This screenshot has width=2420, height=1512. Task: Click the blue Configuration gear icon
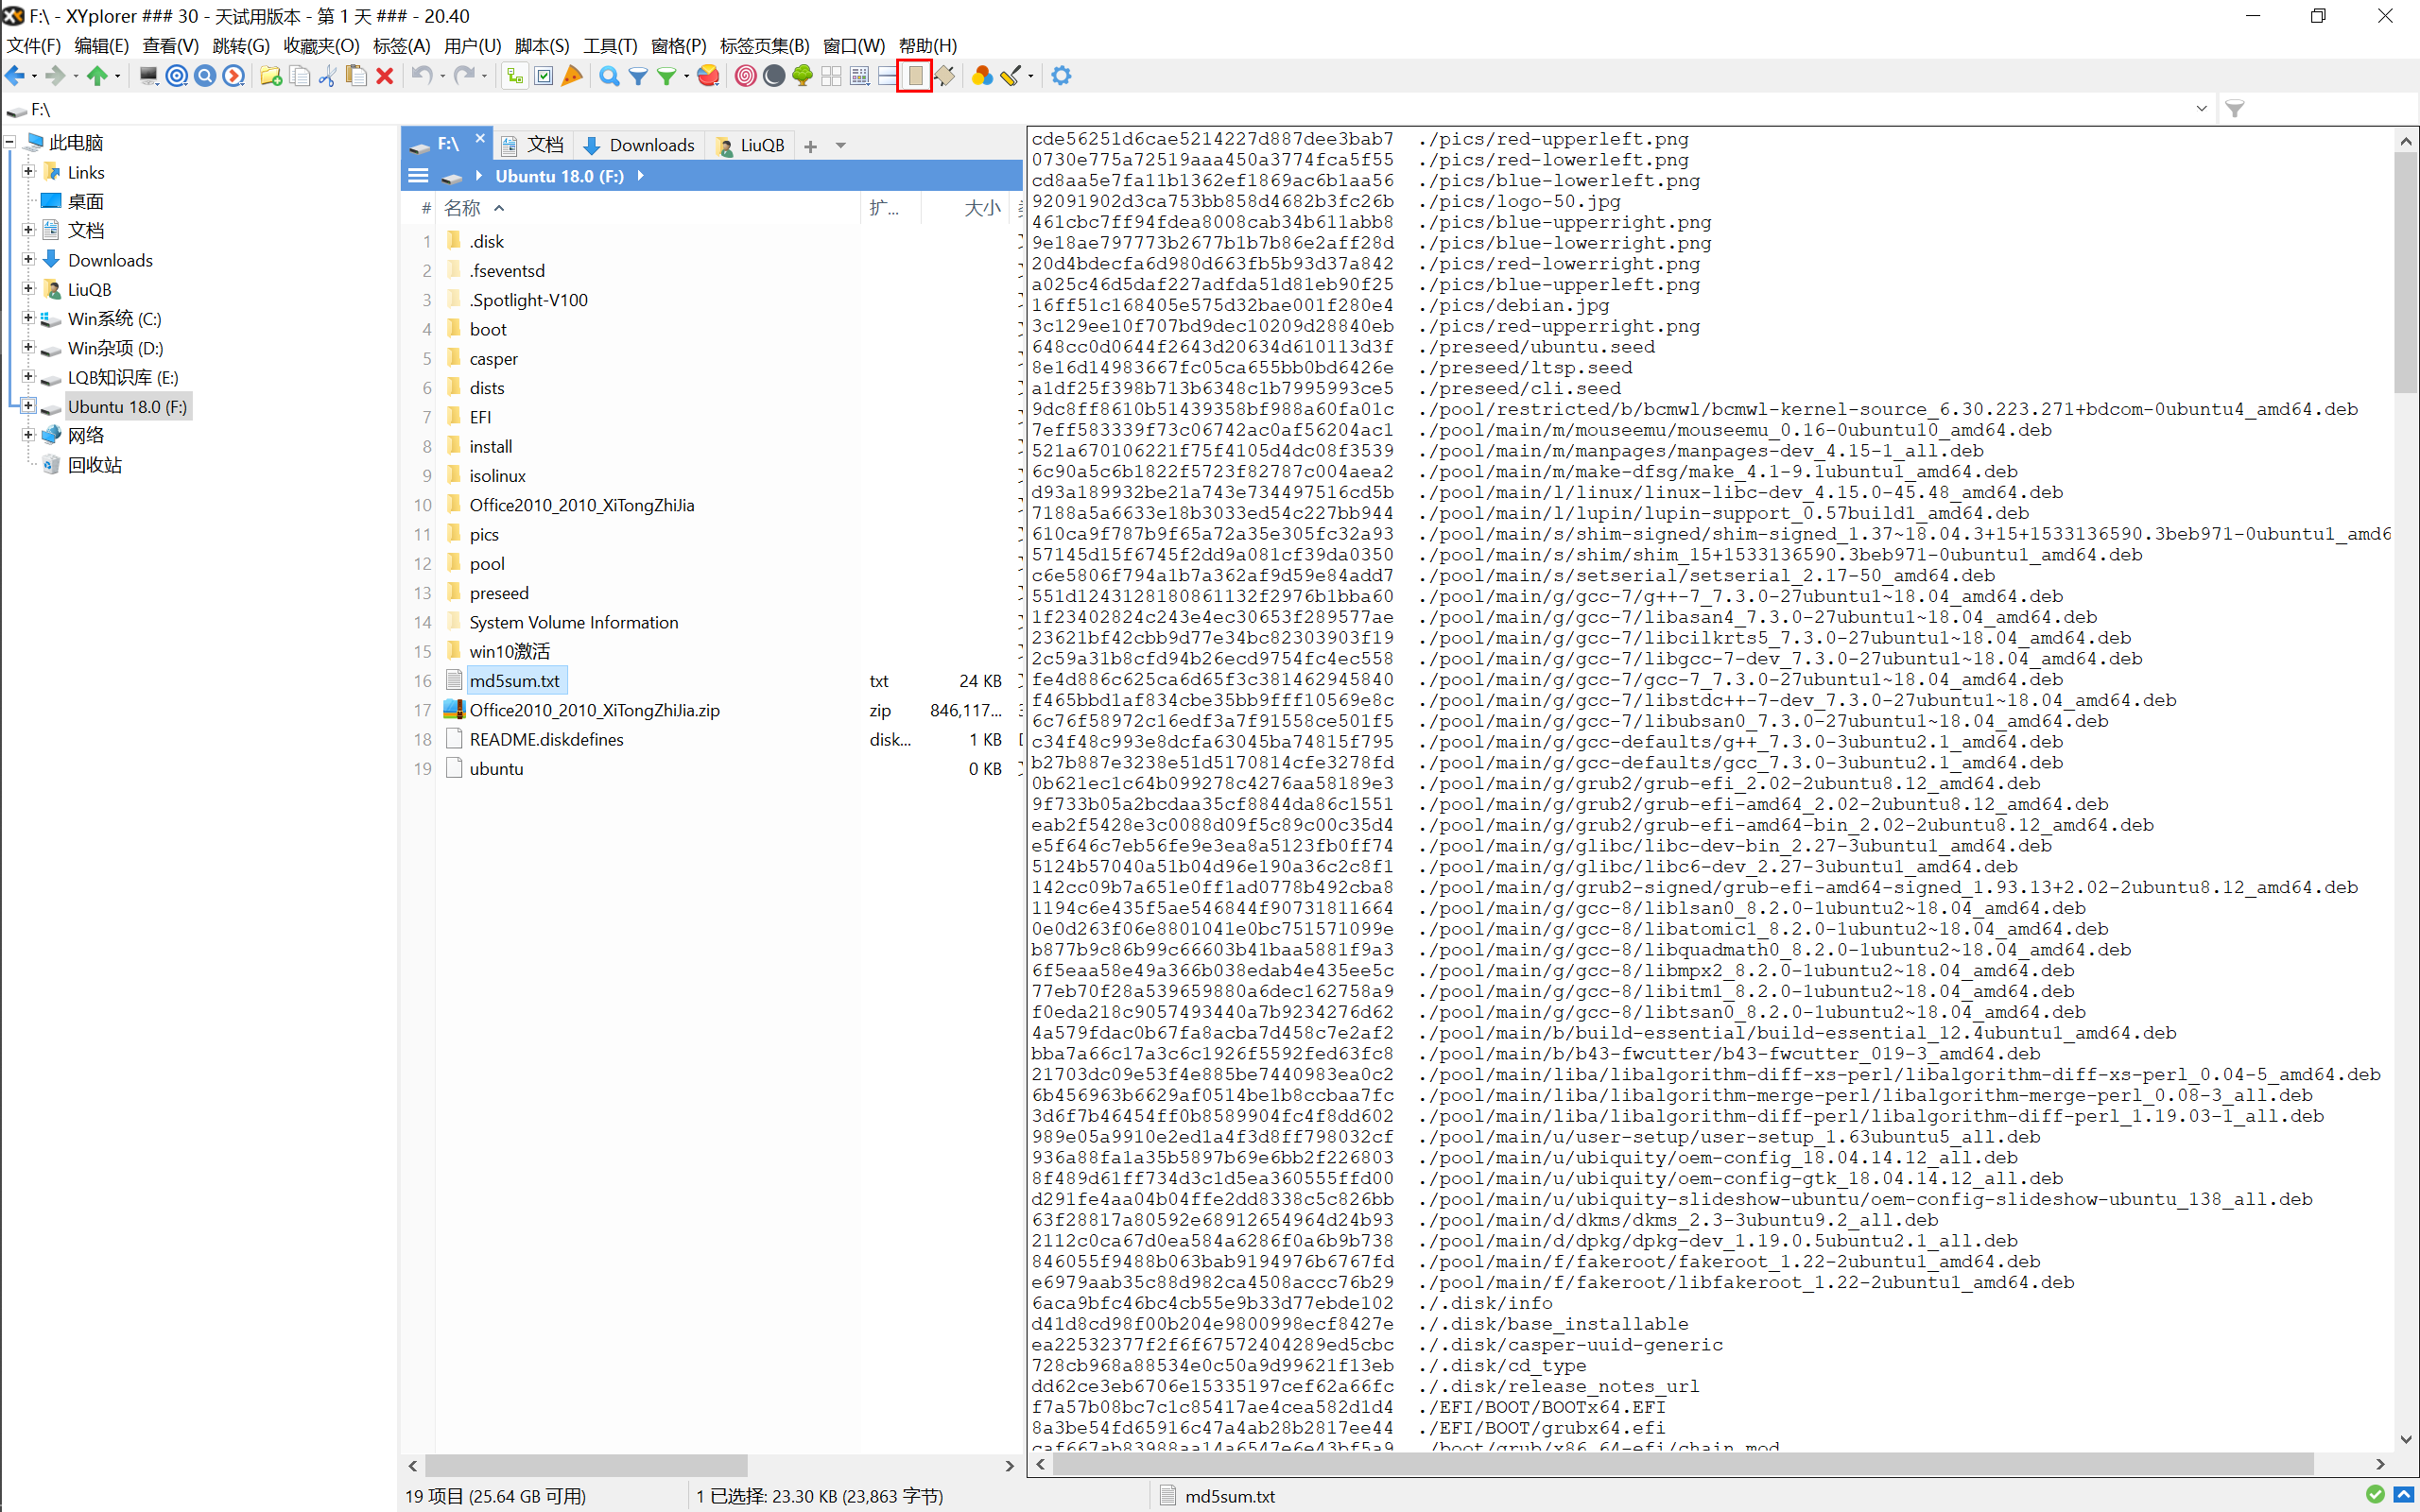1061,76
